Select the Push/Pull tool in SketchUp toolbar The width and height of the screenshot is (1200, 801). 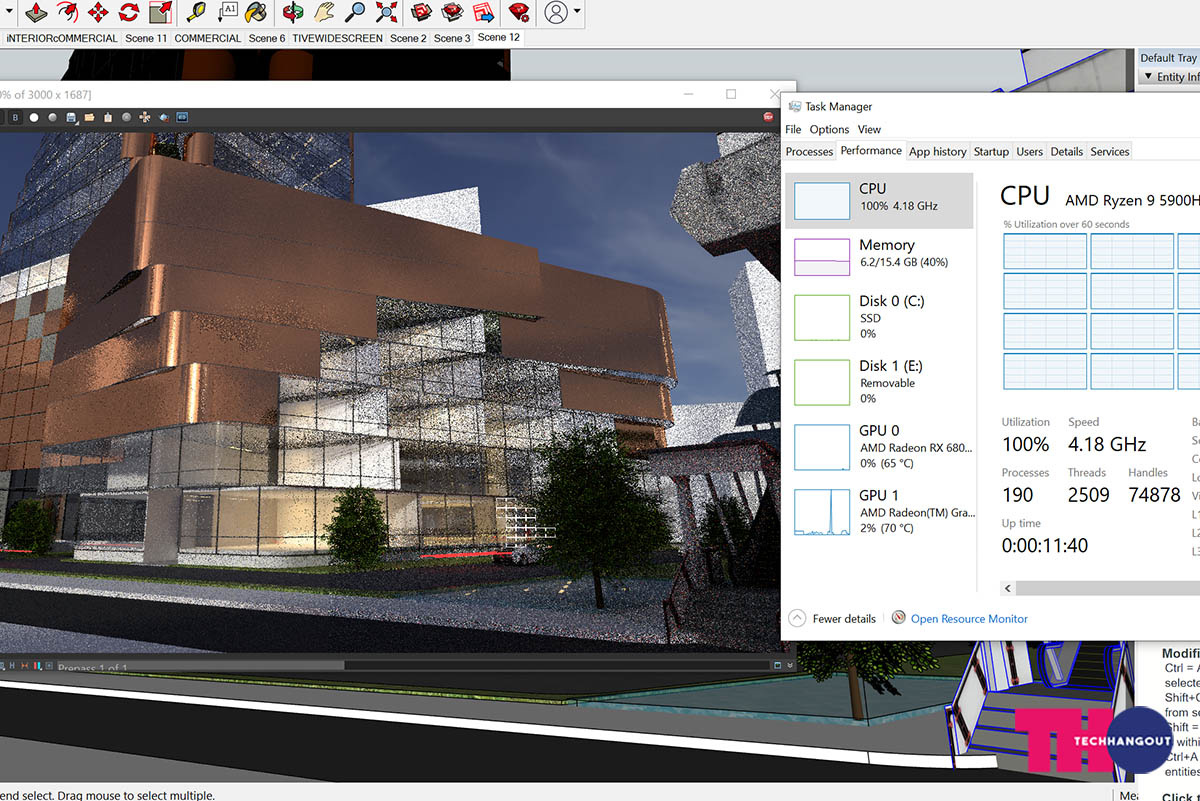pyautogui.click(x=36, y=13)
